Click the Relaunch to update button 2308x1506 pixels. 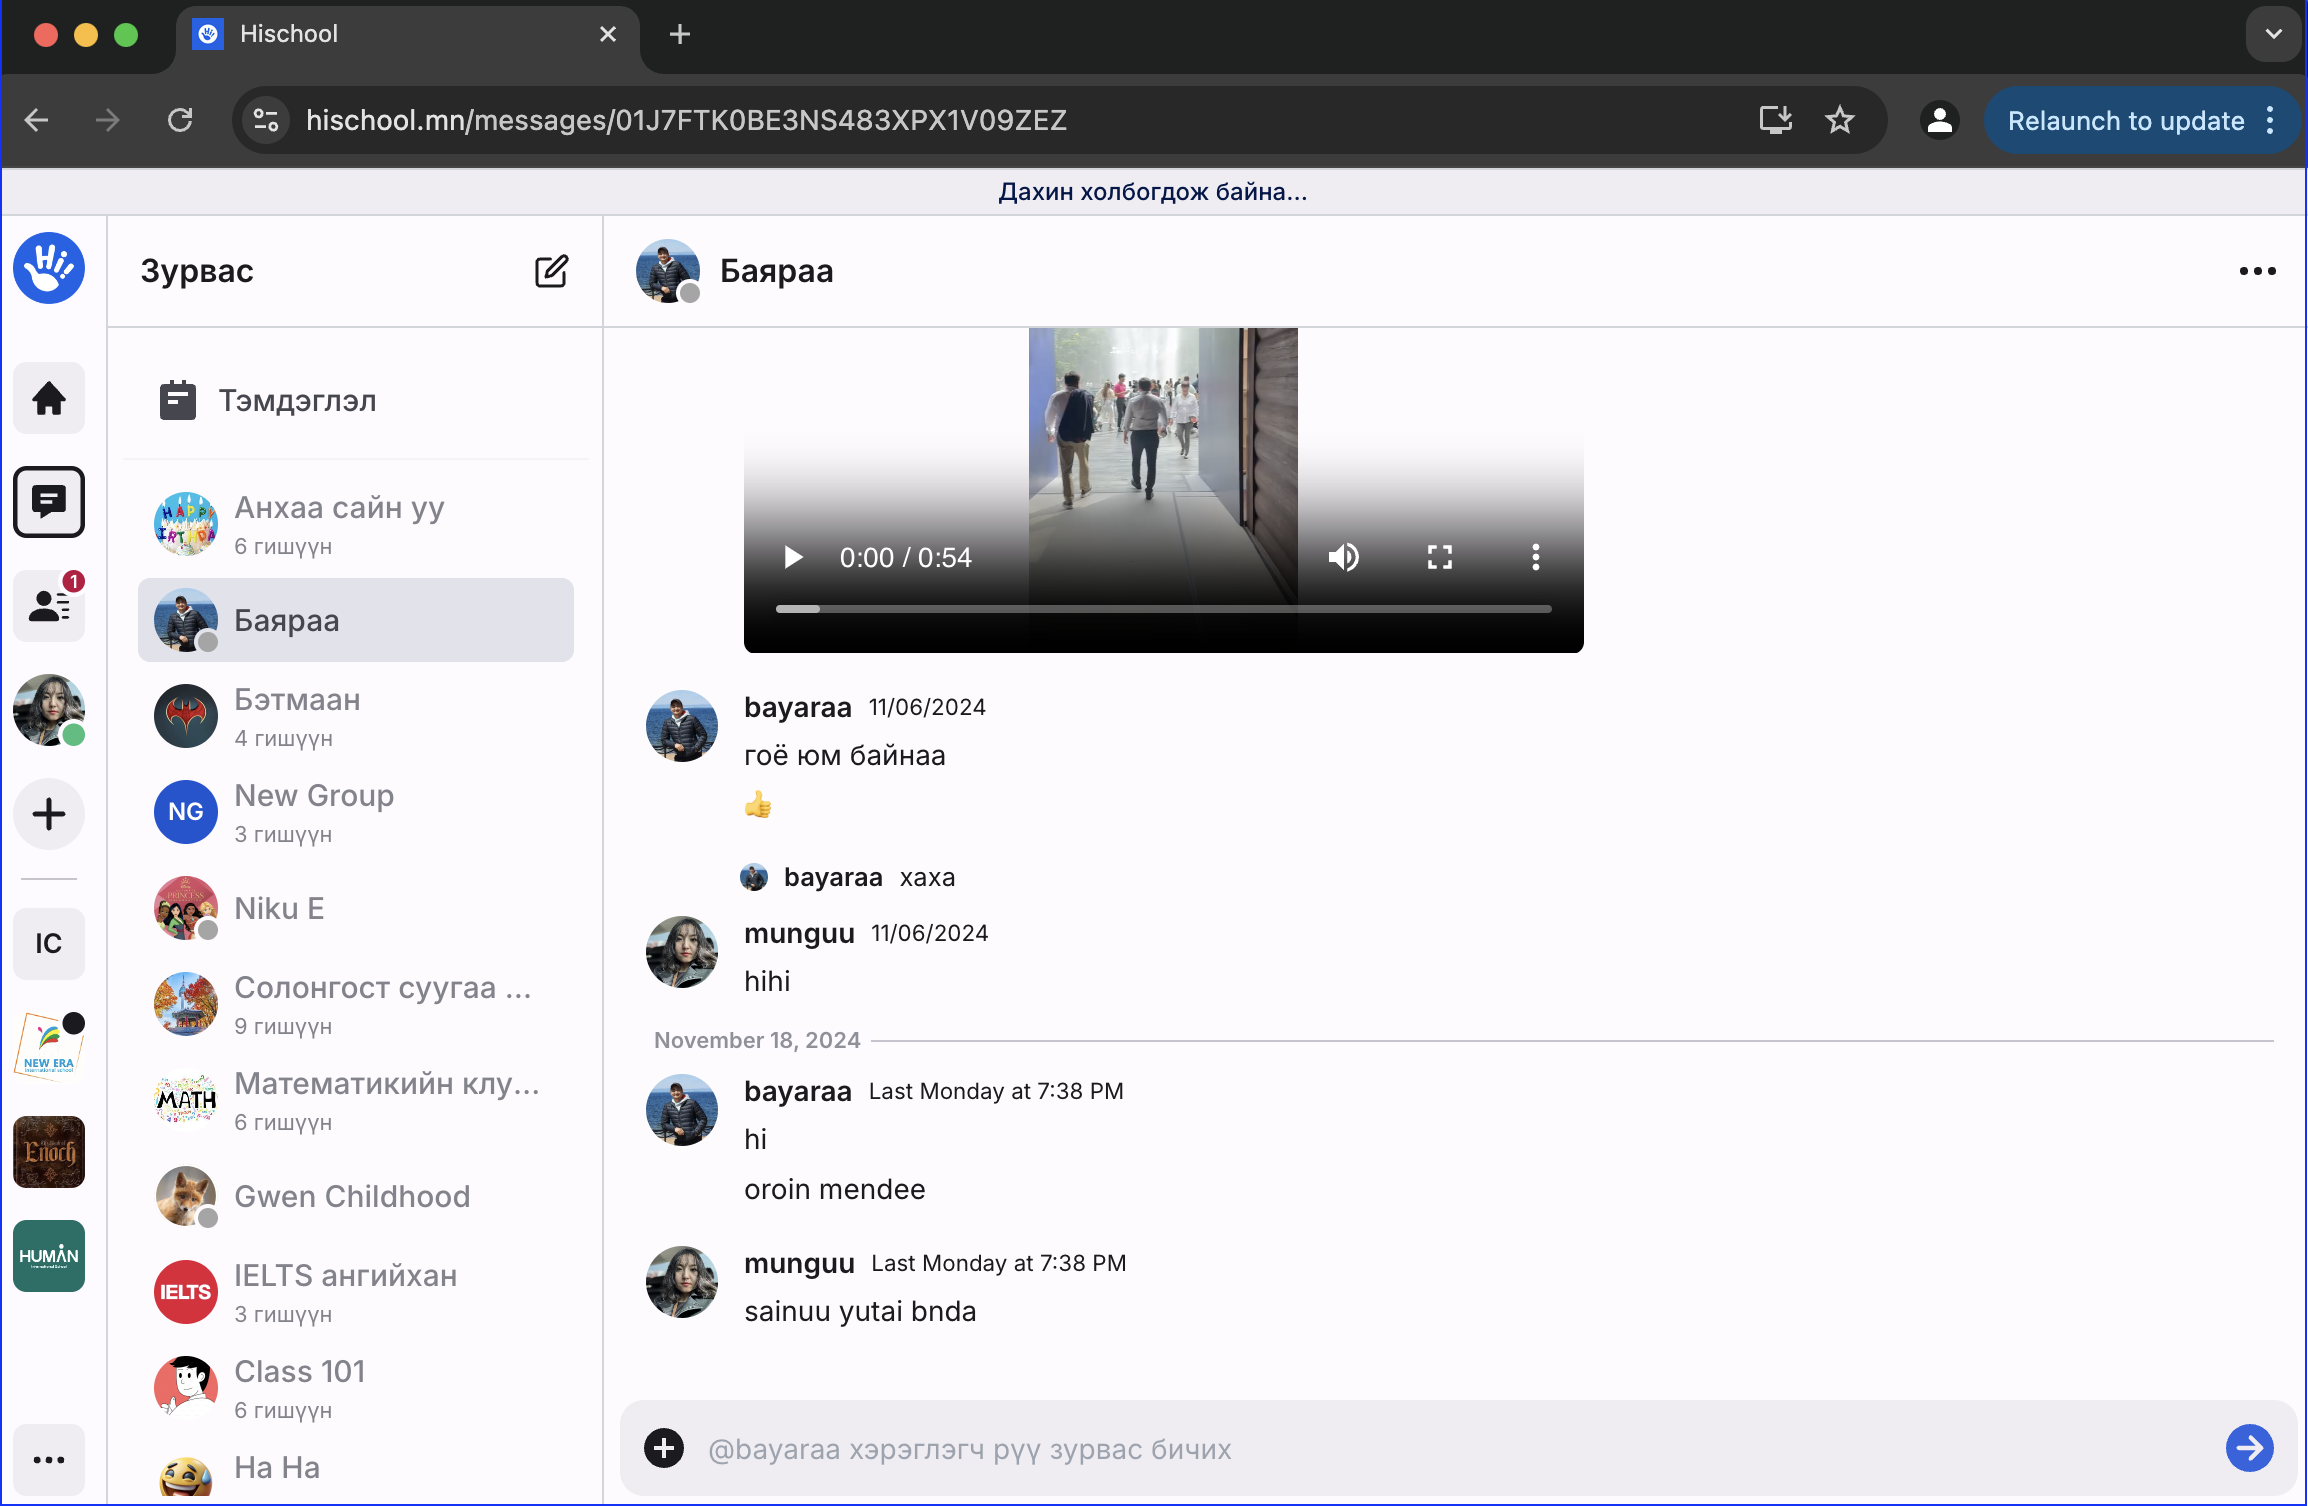[x=2125, y=121]
